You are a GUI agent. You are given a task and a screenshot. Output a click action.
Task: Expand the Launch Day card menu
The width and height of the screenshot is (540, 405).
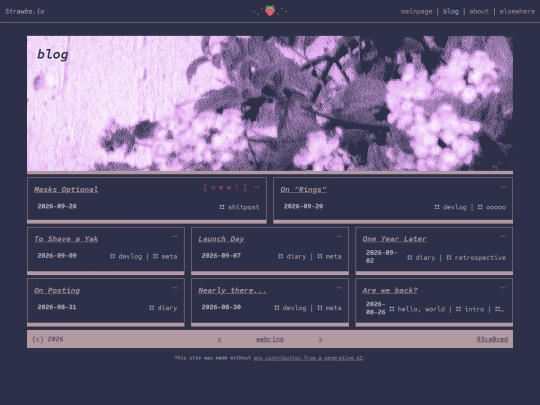[x=339, y=237]
